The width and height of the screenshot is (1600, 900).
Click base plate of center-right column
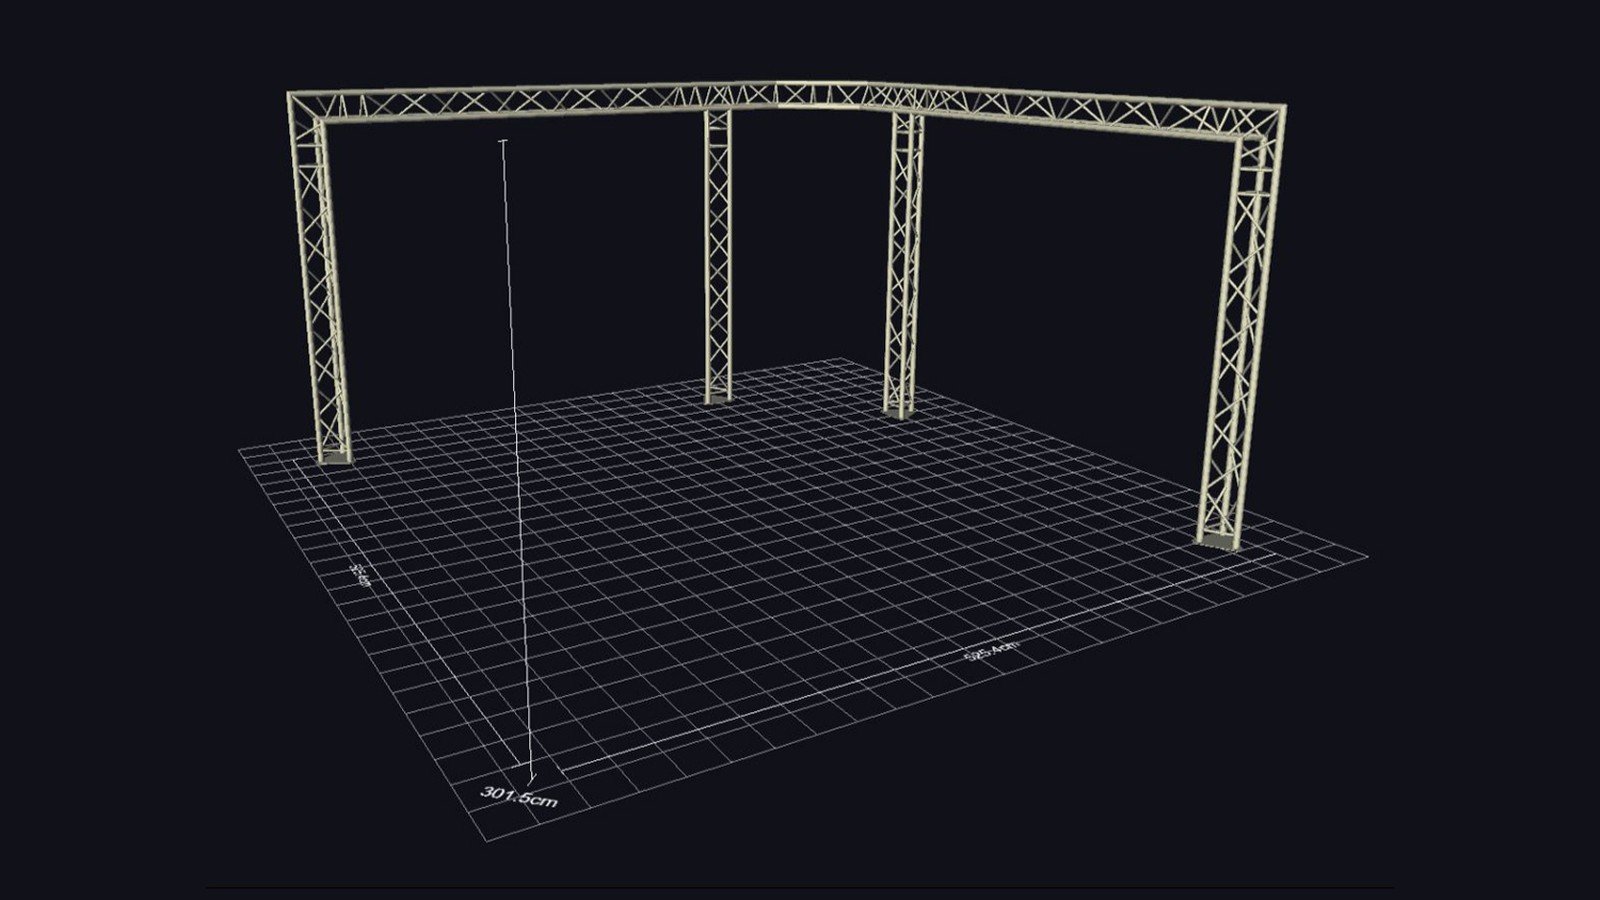click(x=899, y=410)
